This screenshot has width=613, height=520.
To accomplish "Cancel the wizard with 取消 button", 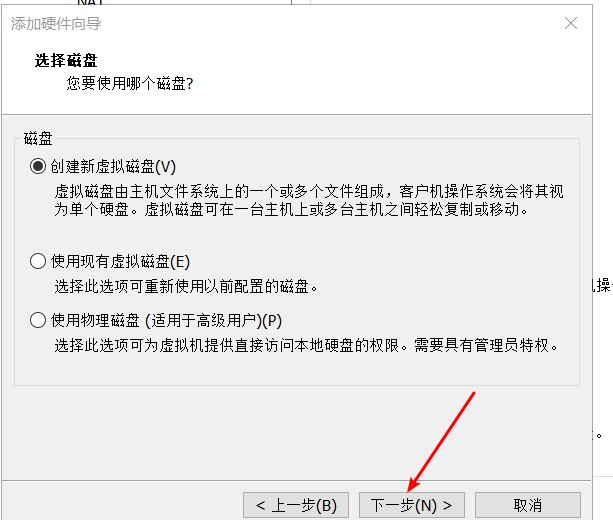I will pos(528,505).
